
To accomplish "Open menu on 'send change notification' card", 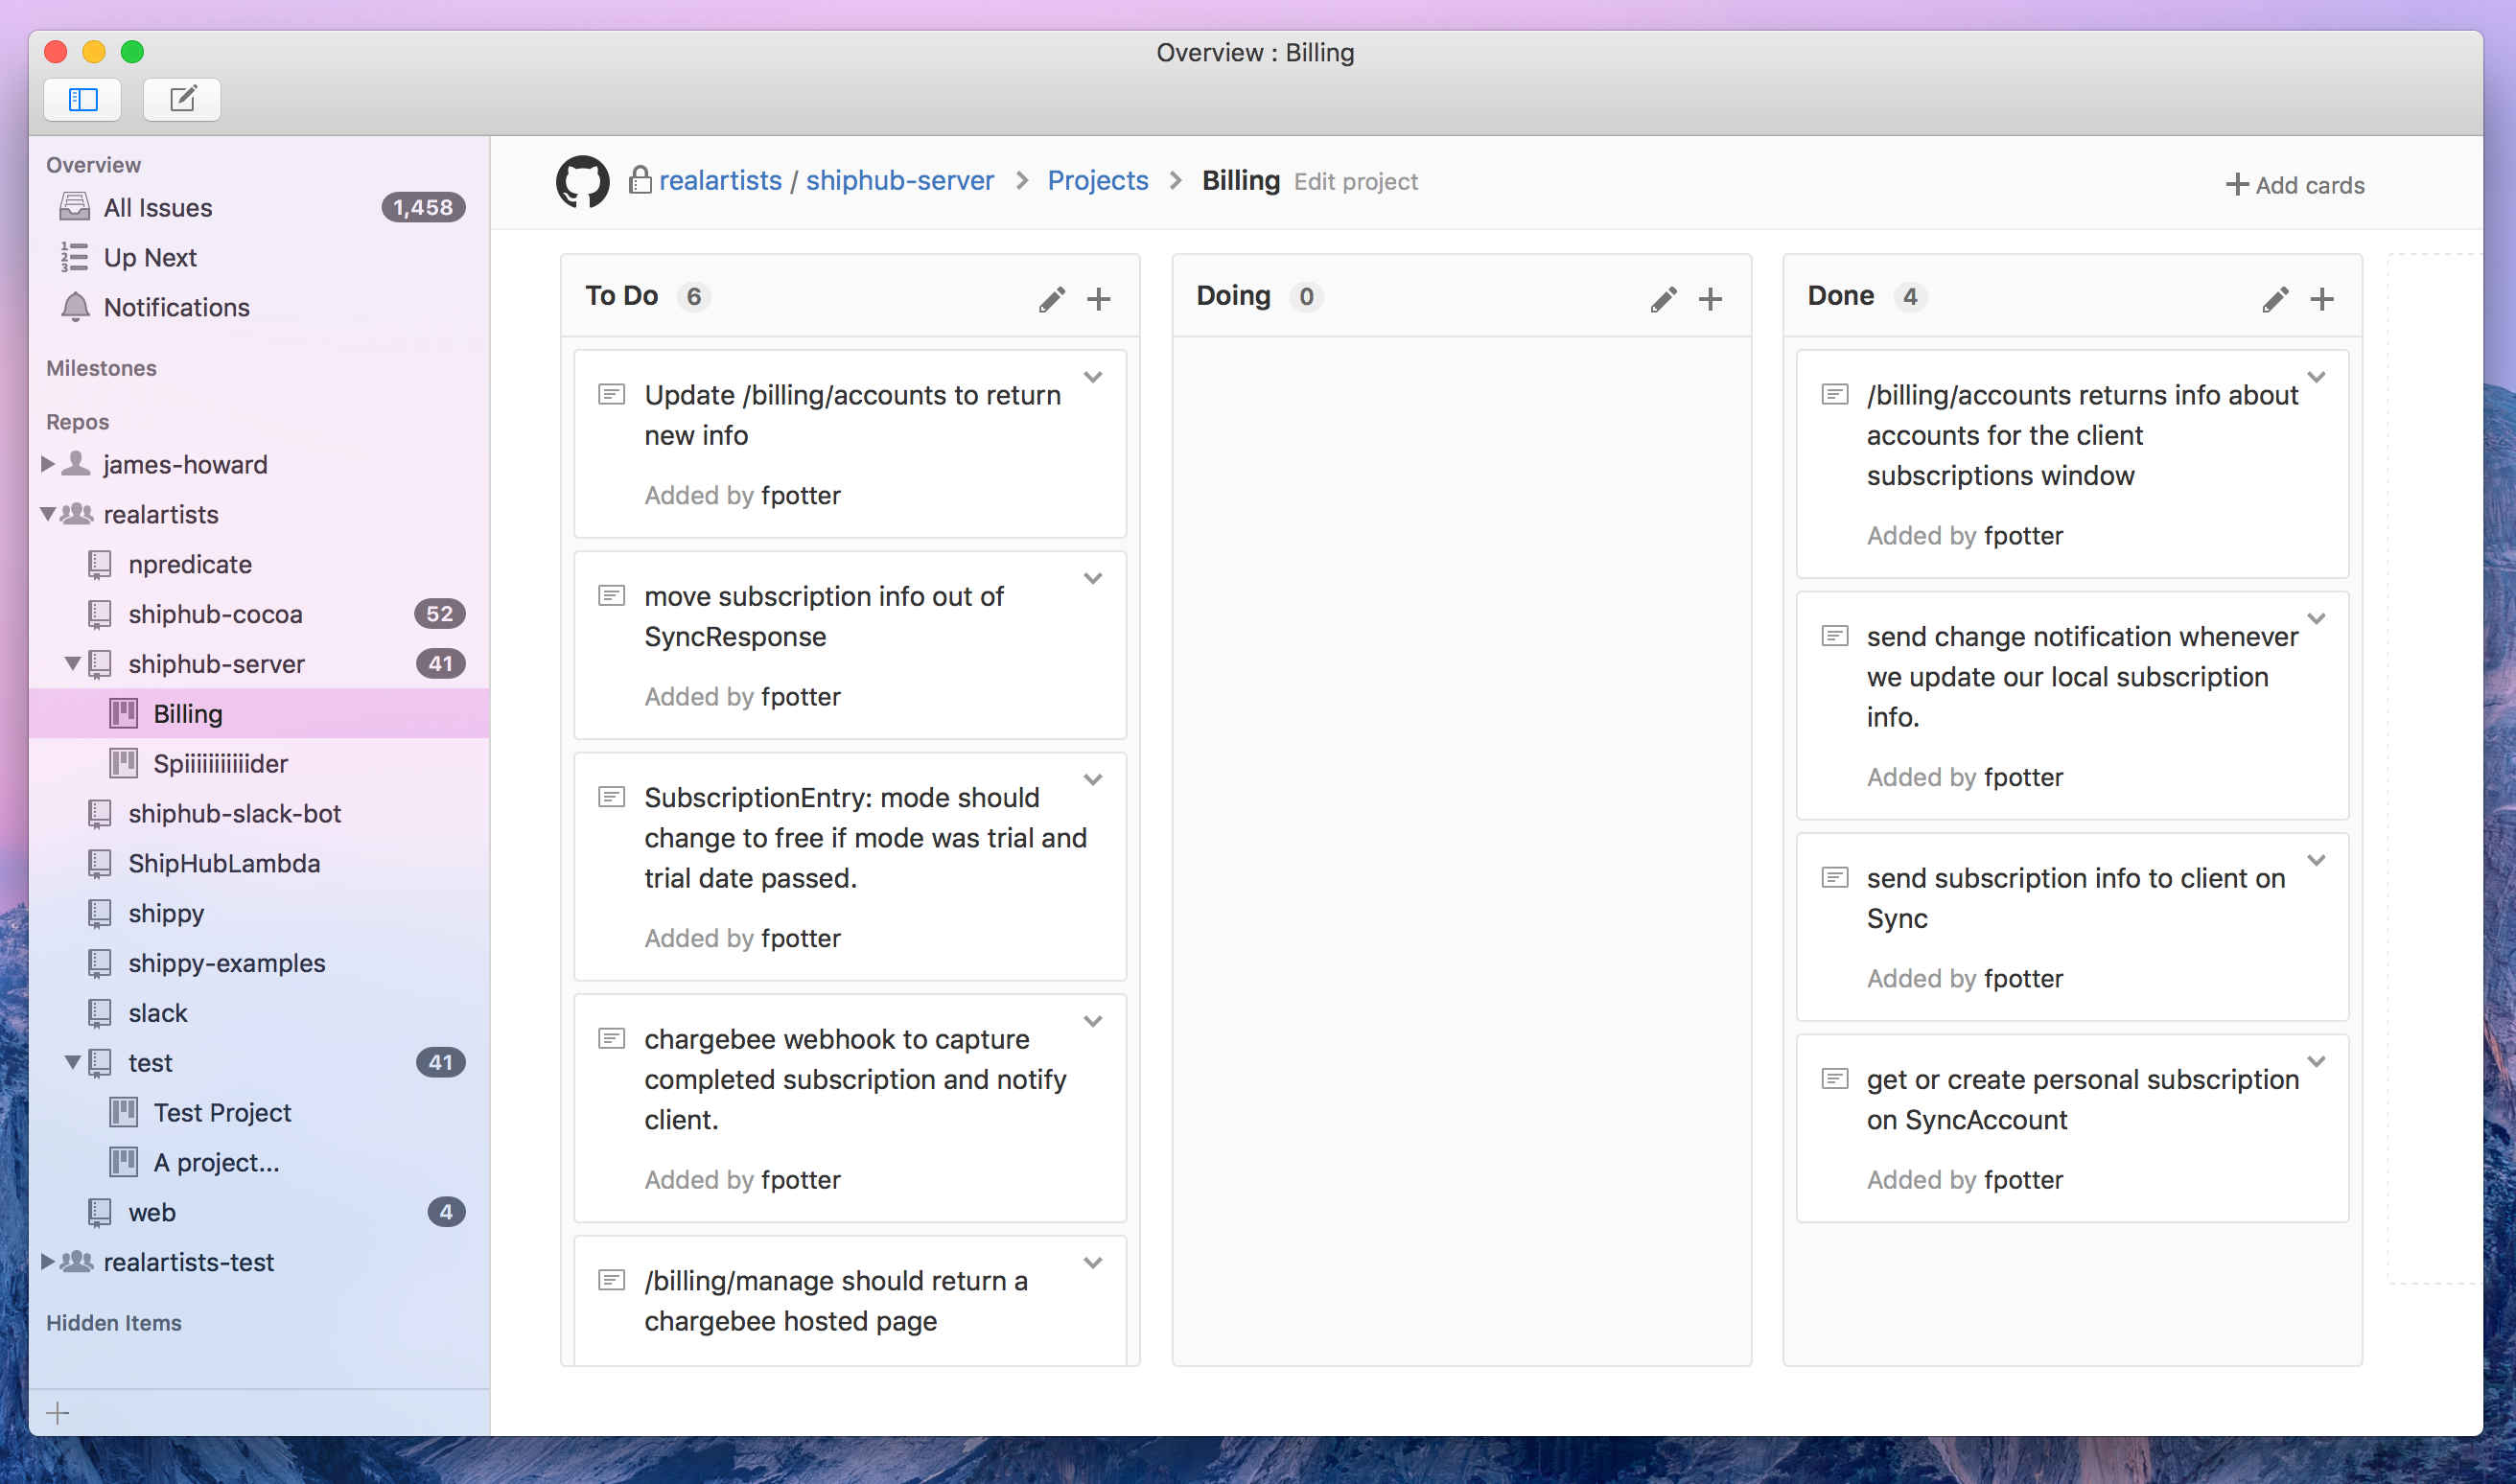I will [x=2316, y=619].
